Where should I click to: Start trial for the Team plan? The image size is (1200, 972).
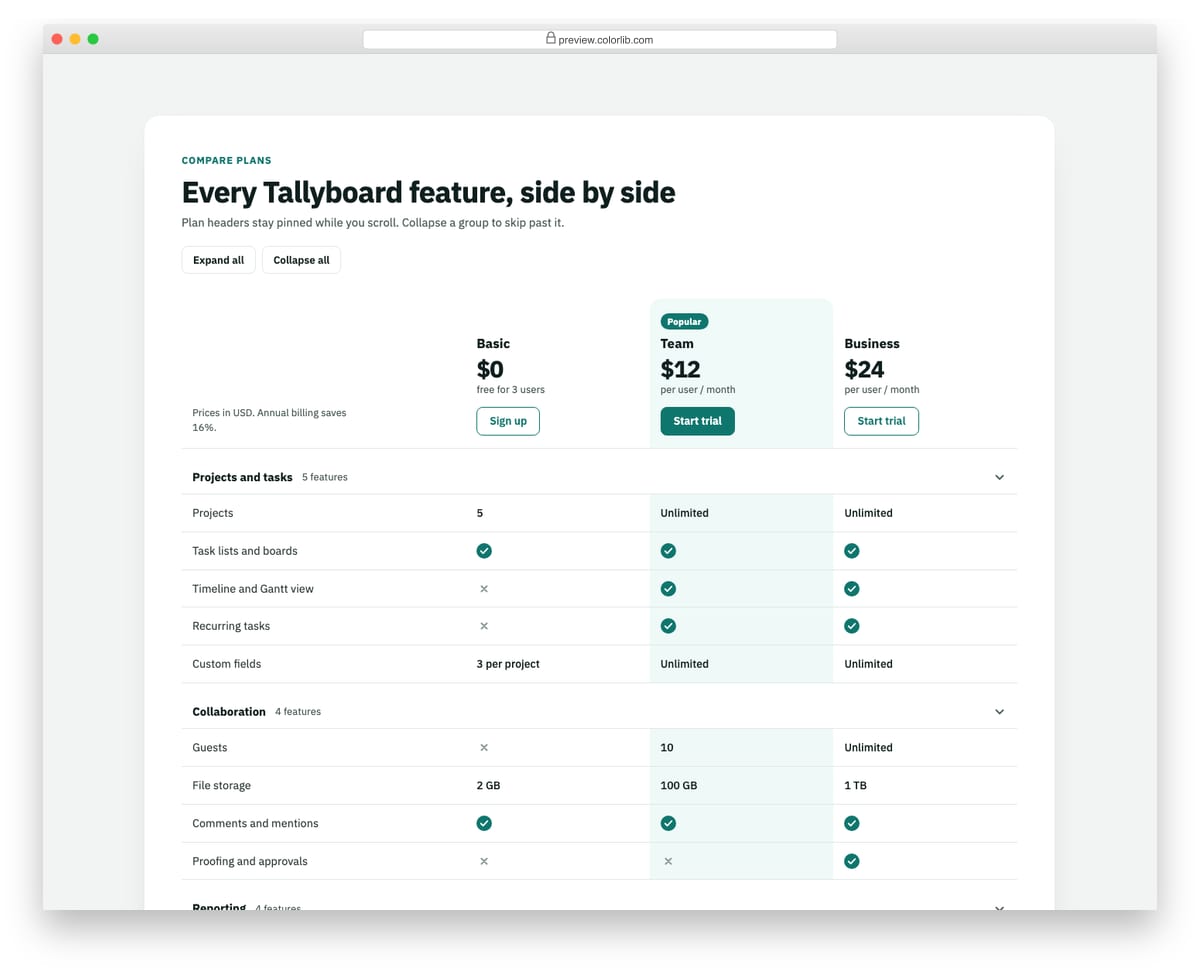(x=697, y=421)
